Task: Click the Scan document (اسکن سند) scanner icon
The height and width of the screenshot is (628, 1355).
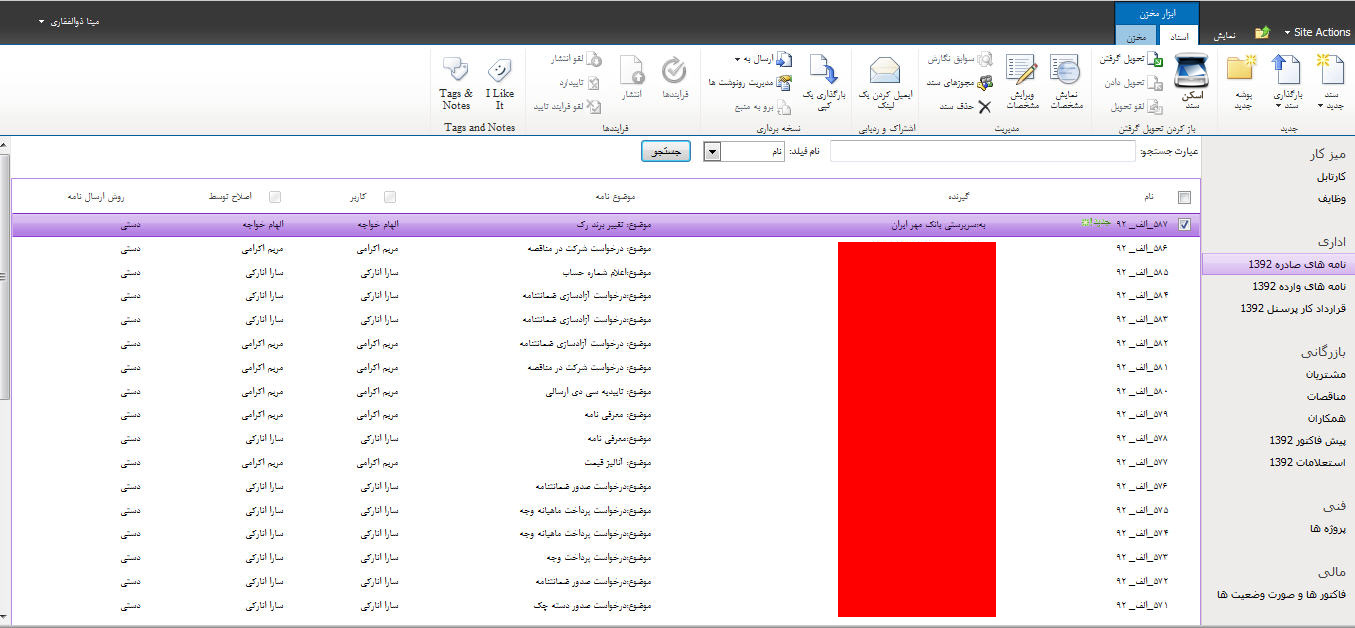Action: (x=1192, y=68)
